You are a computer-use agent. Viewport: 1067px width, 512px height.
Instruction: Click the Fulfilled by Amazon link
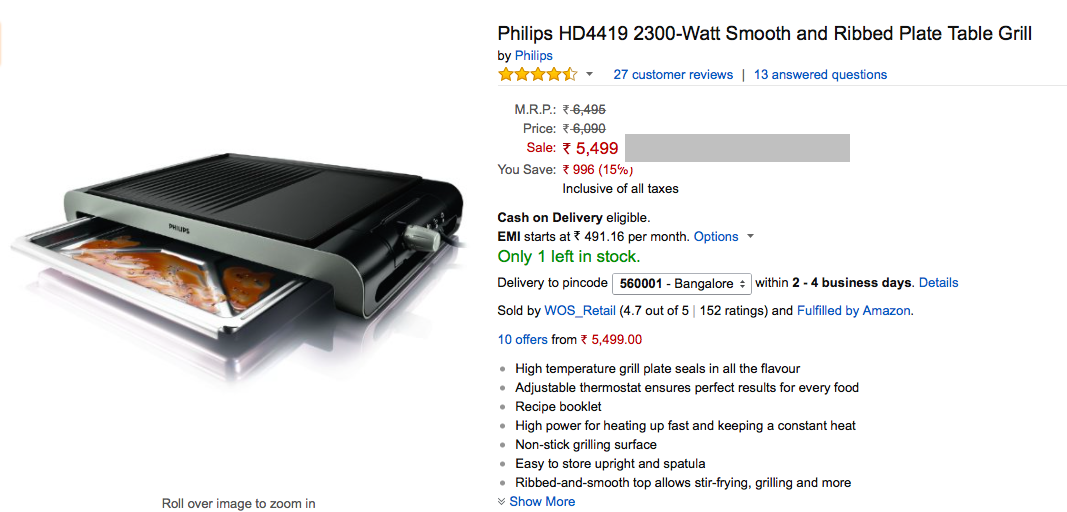tap(853, 311)
